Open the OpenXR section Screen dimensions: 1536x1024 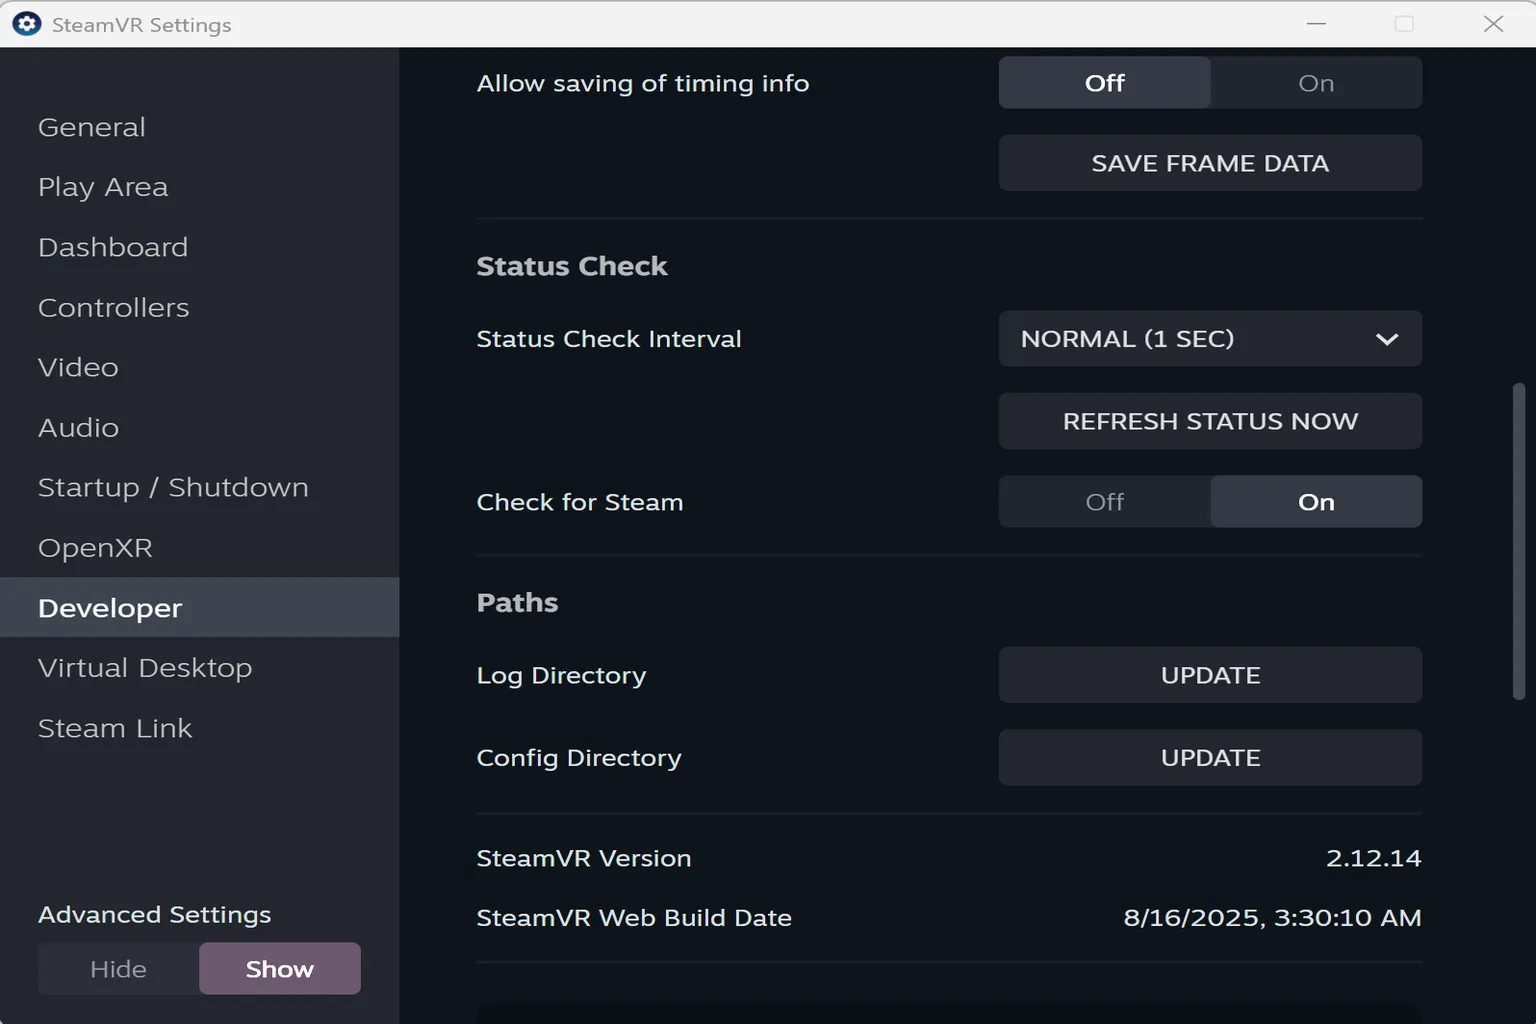point(200,548)
